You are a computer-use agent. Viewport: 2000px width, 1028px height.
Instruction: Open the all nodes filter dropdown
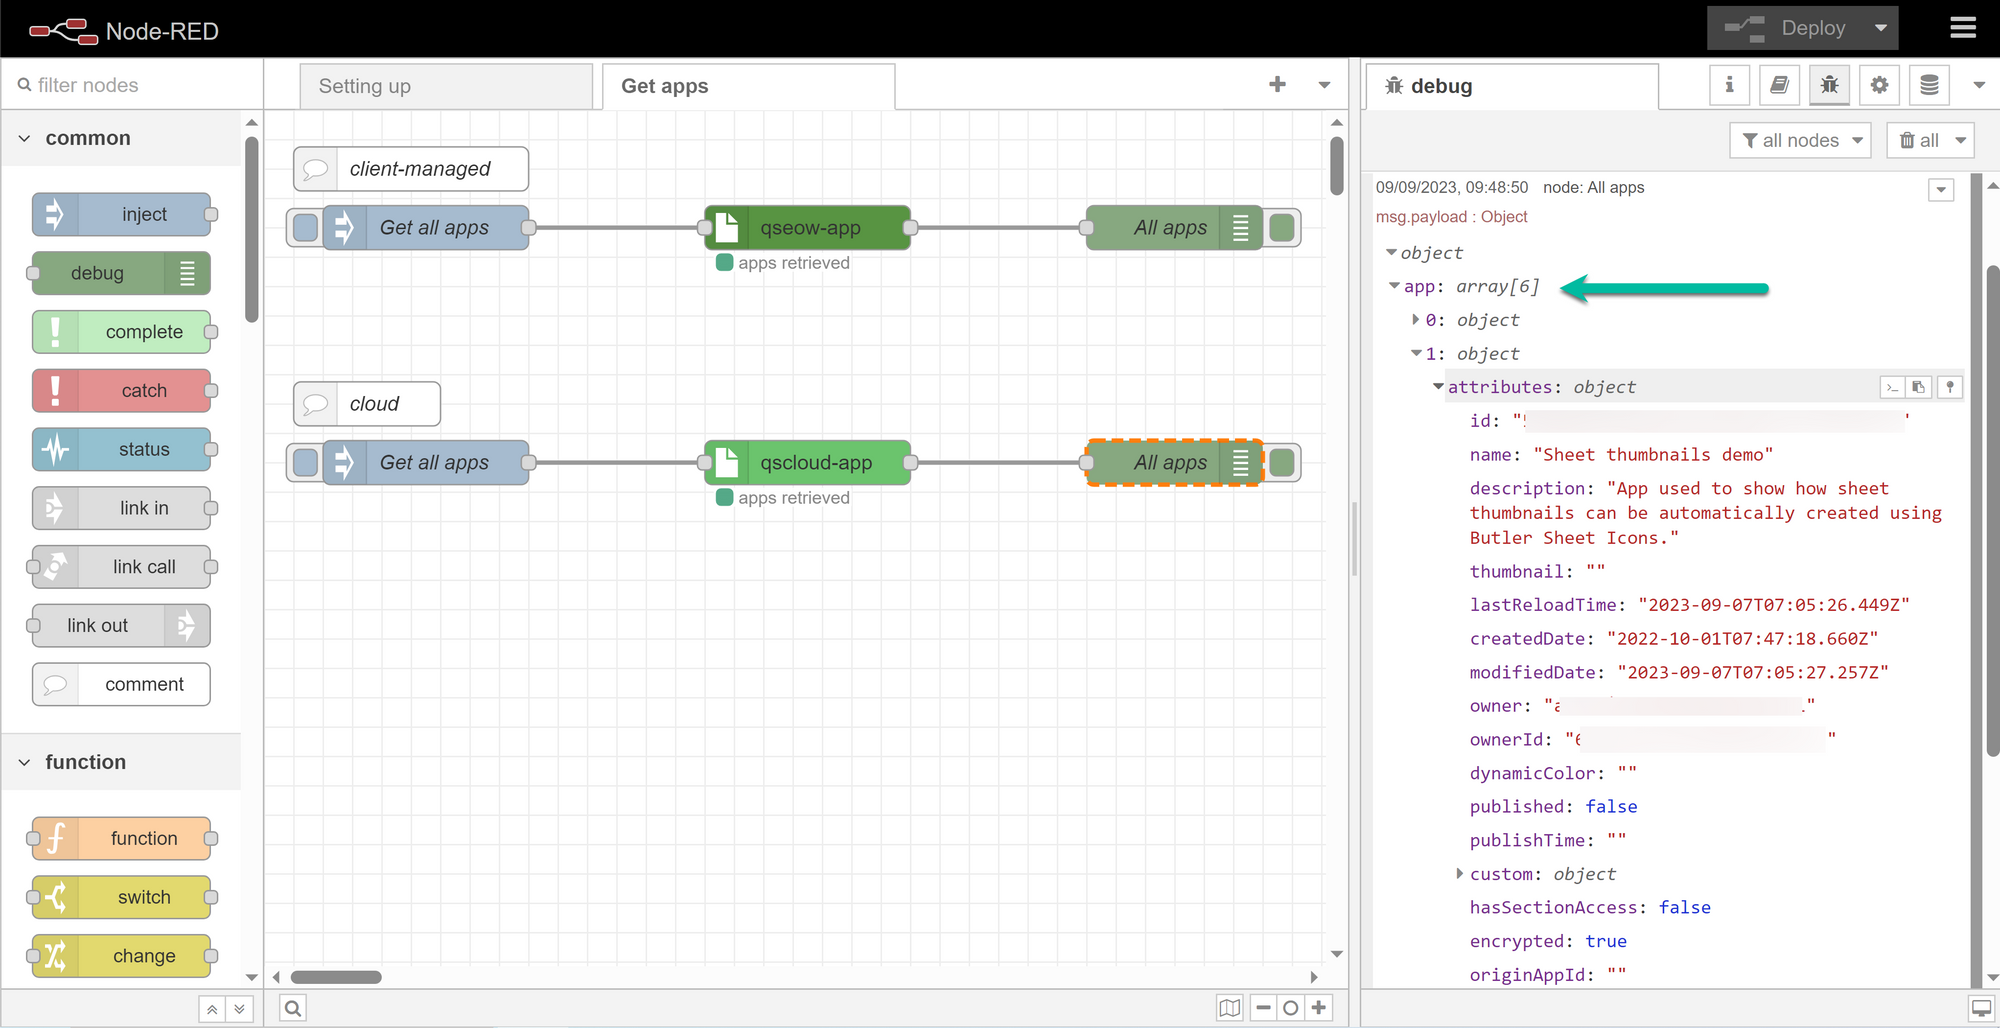[1801, 140]
